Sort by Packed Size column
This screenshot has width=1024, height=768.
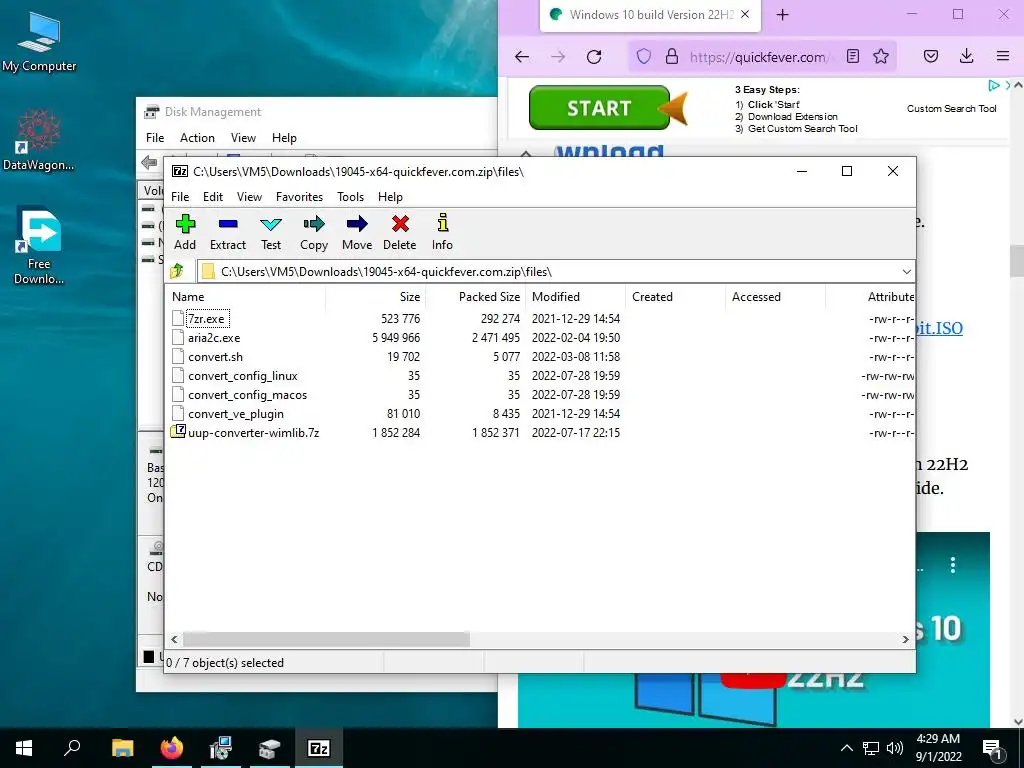[476, 296]
